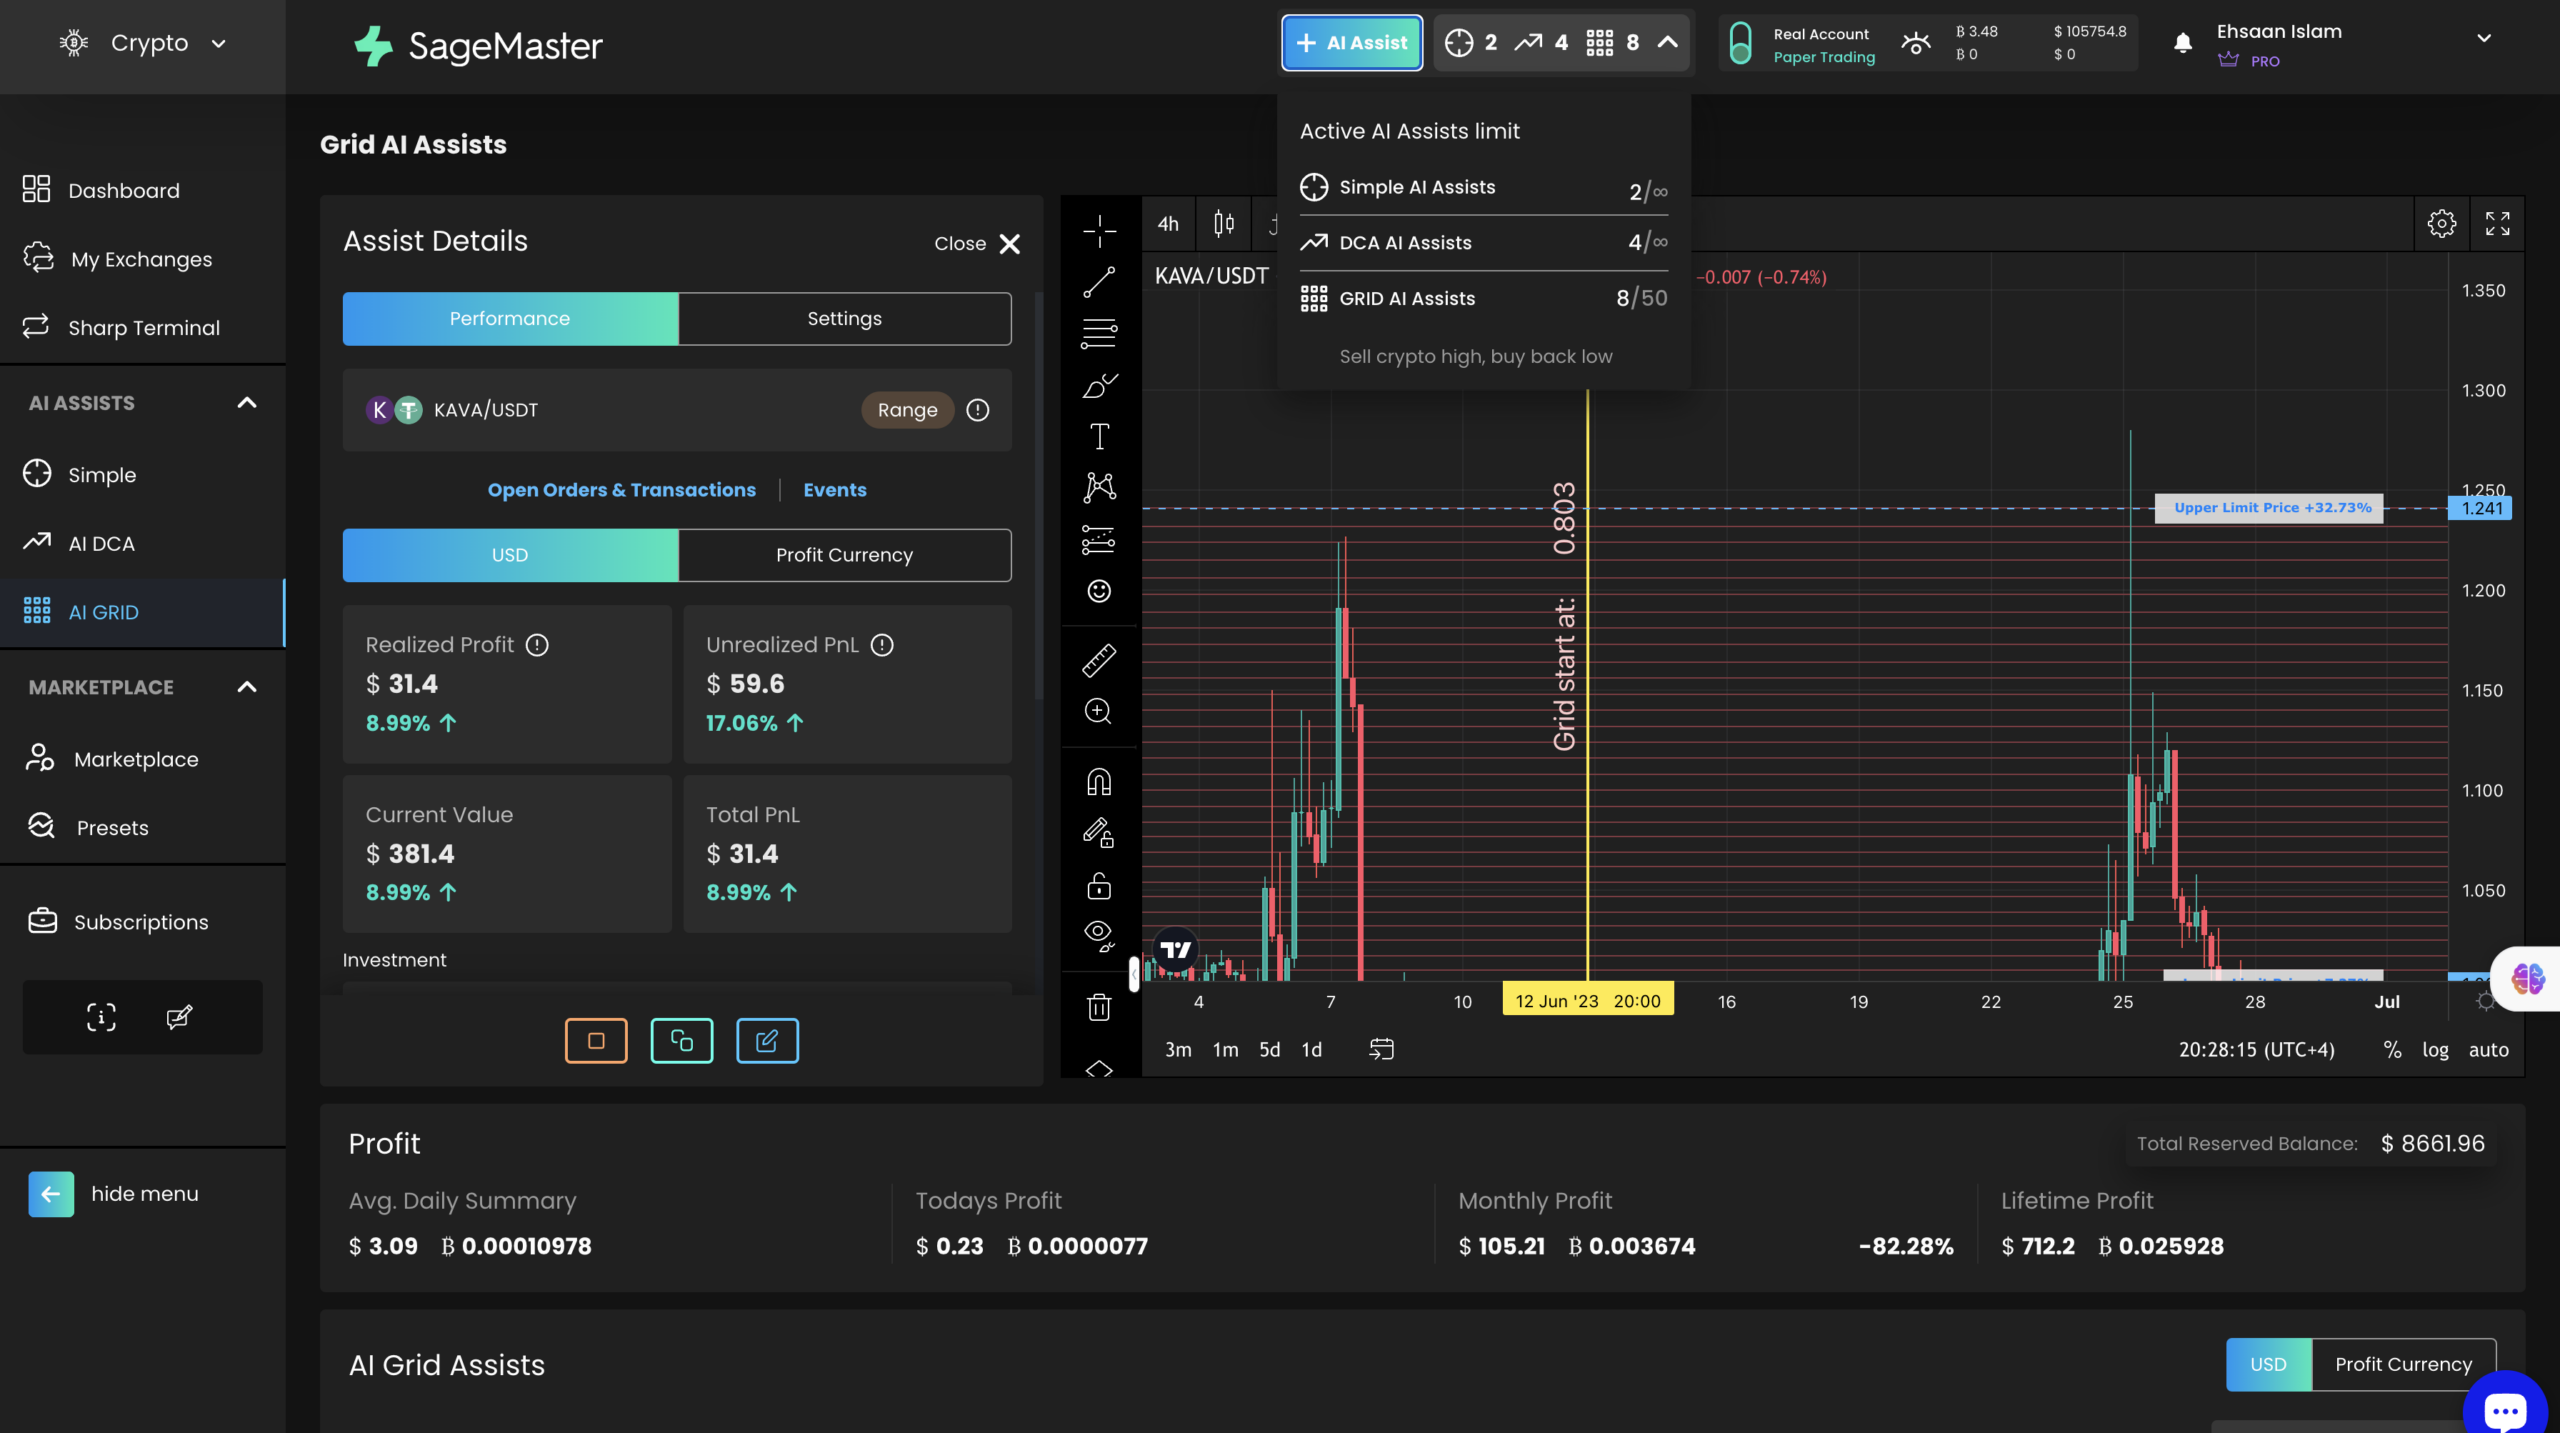This screenshot has height=1433, width=2560.
Task: Toggle balance visibility eye icon in header
Action: (x=1916, y=44)
